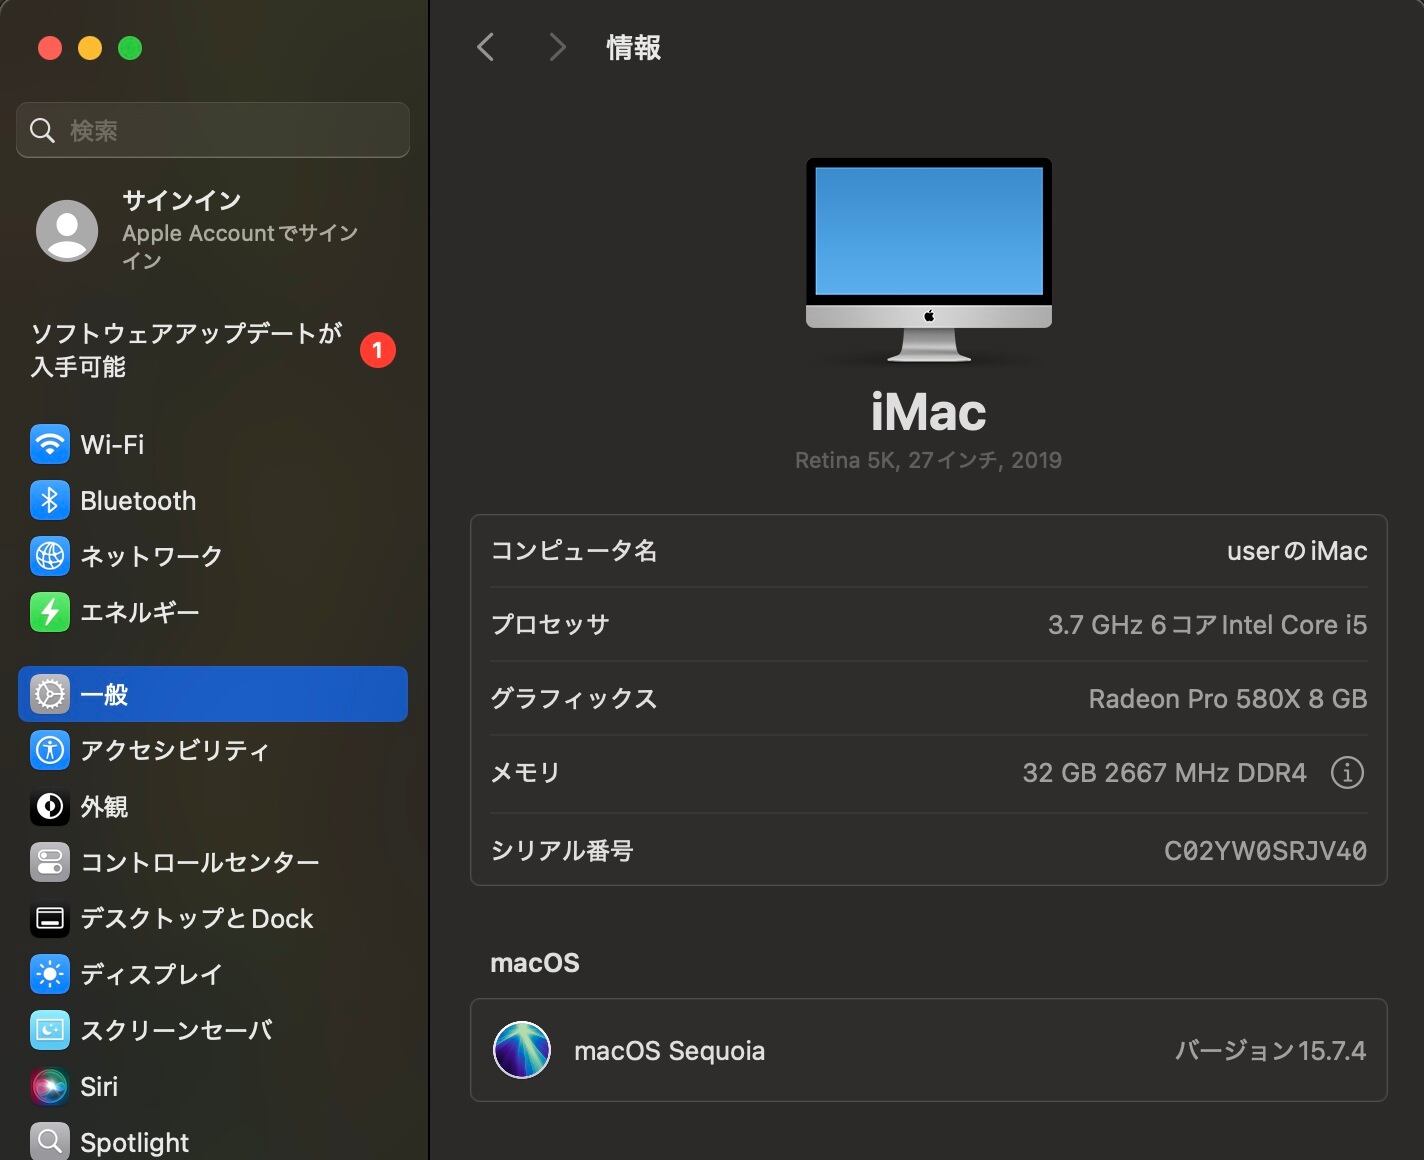Click the スクリーンセーバ icon
The image size is (1424, 1160).
point(50,1030)
